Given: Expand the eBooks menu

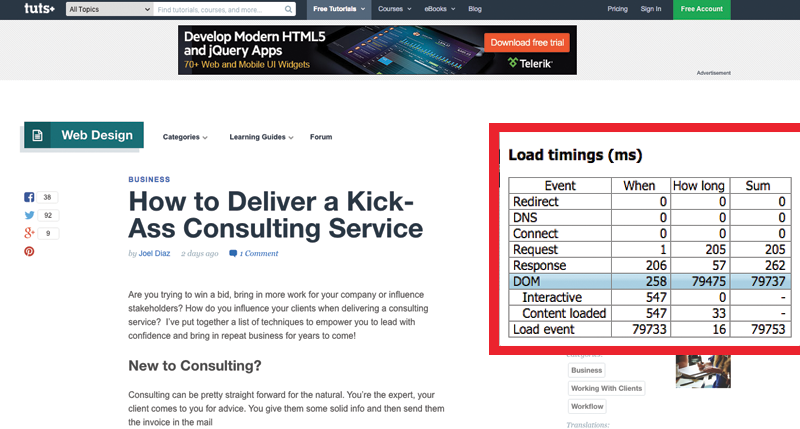Looking at the screenshot, I should pos(439,9).
